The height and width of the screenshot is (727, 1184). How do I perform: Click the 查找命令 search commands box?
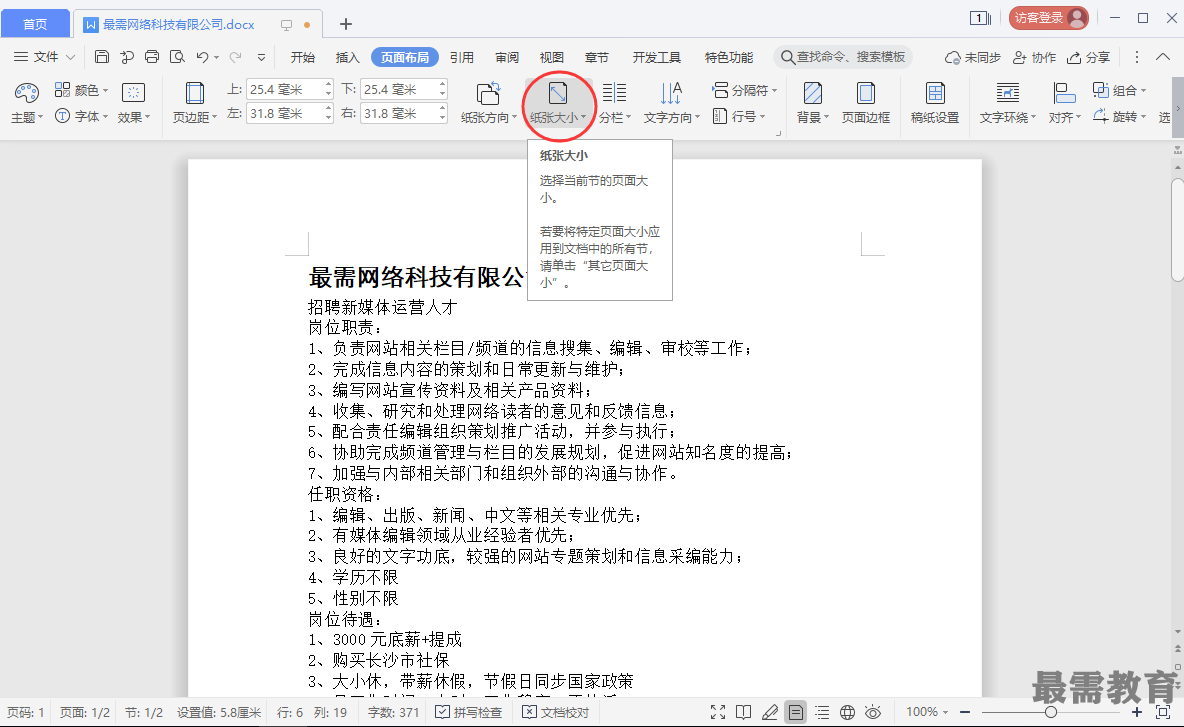843,57
